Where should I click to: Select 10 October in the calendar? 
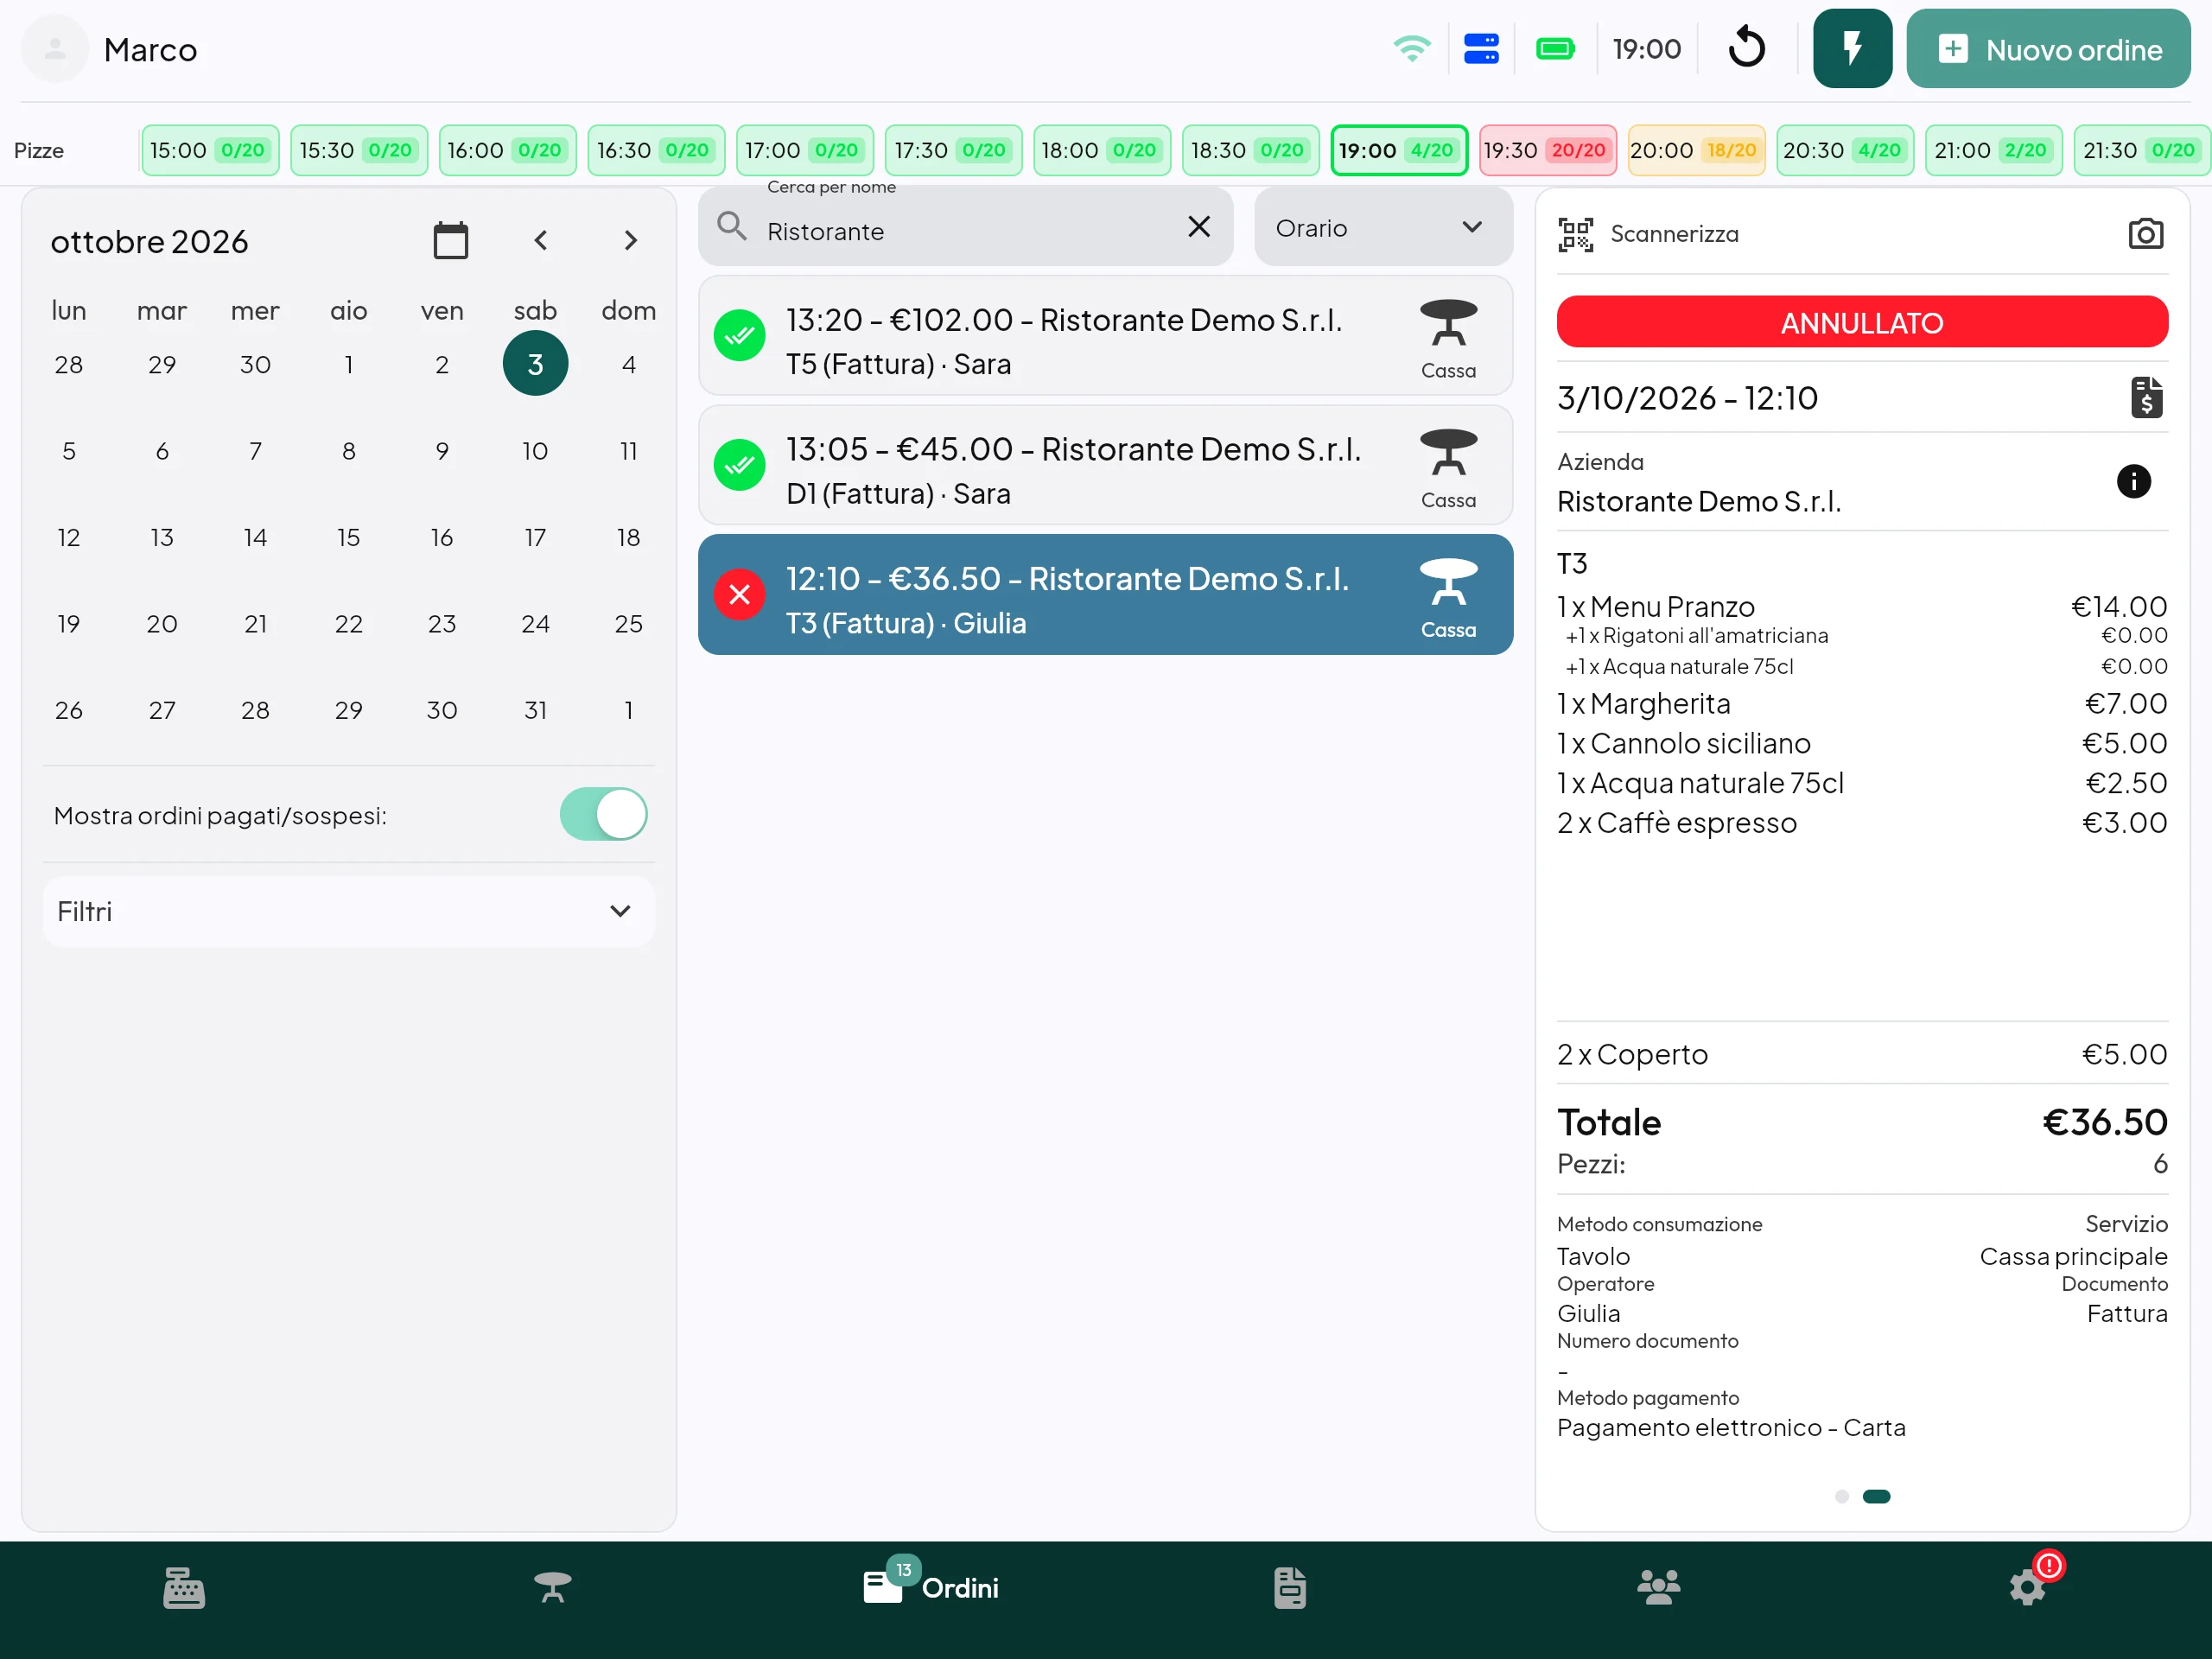535,451
